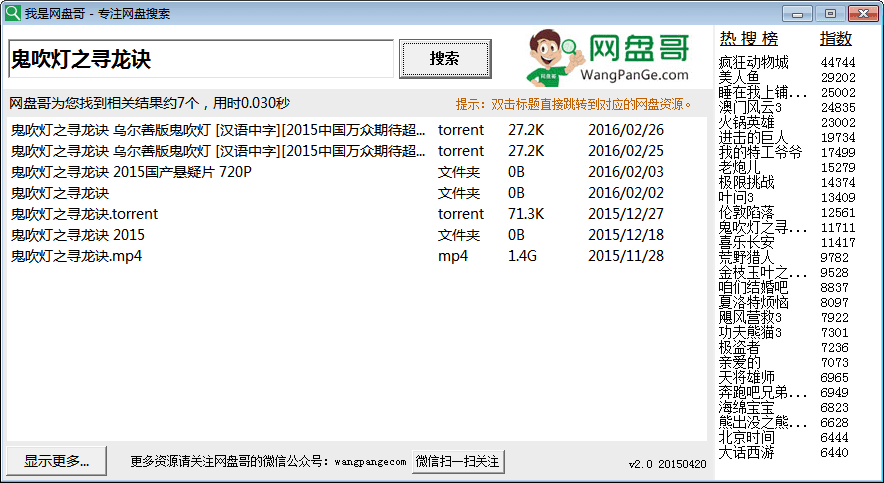Screen dimensions: 884x483
Task: Pick 睡在我上铺... from hot search list
Action: [763, 92]
